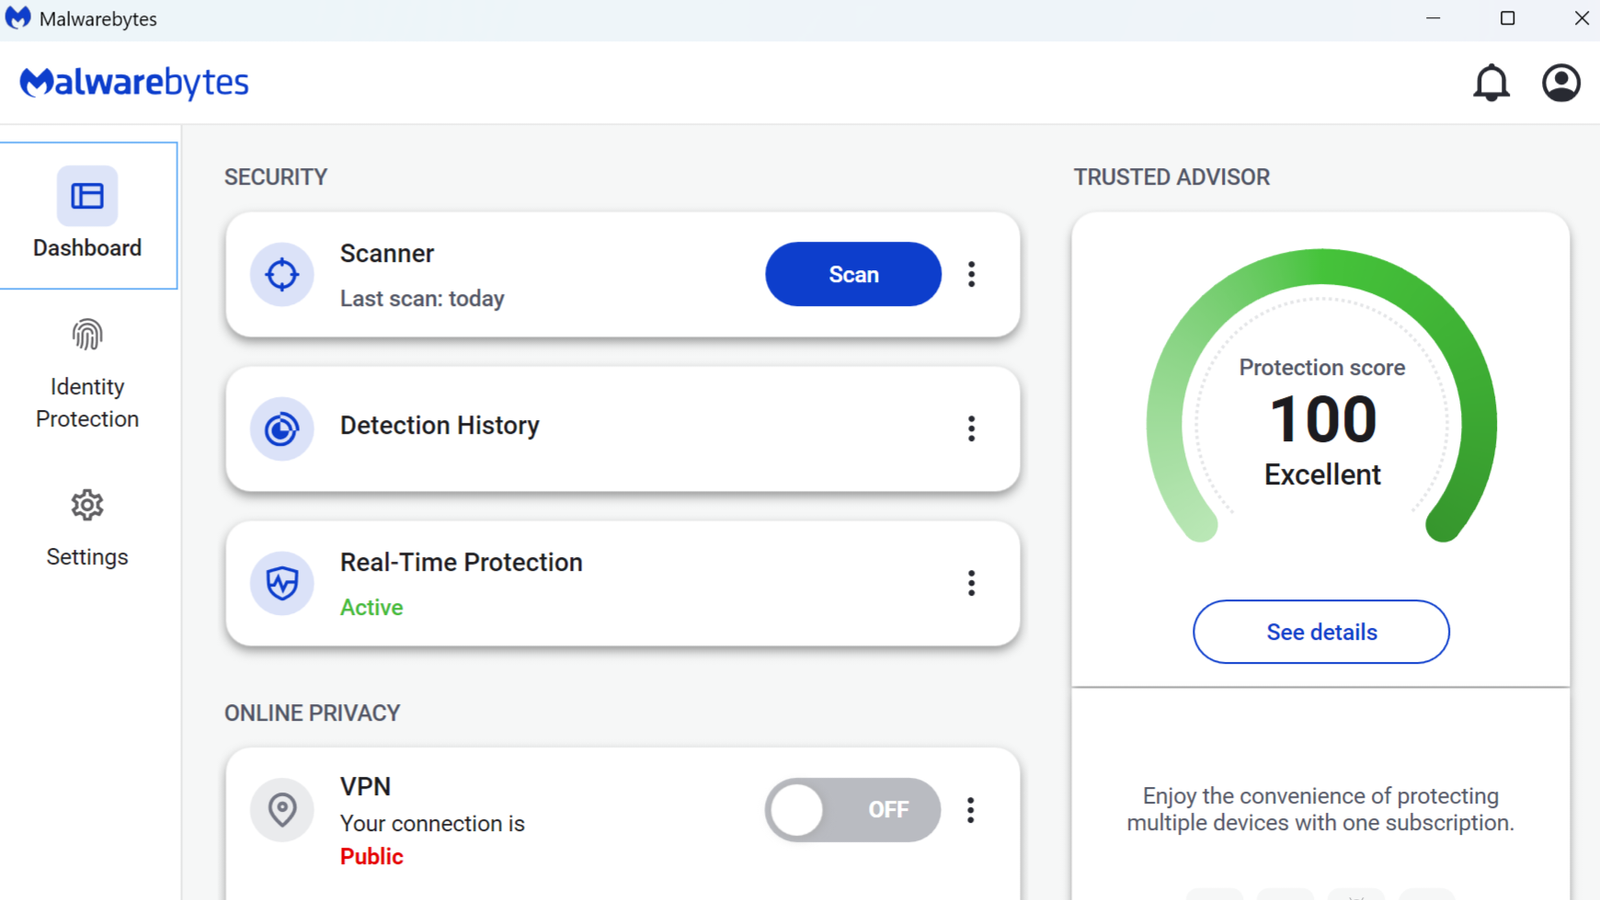This screenshot has width=1600, height=900.
Task: Click the VPN location pin icon
Action: point(282,810)
